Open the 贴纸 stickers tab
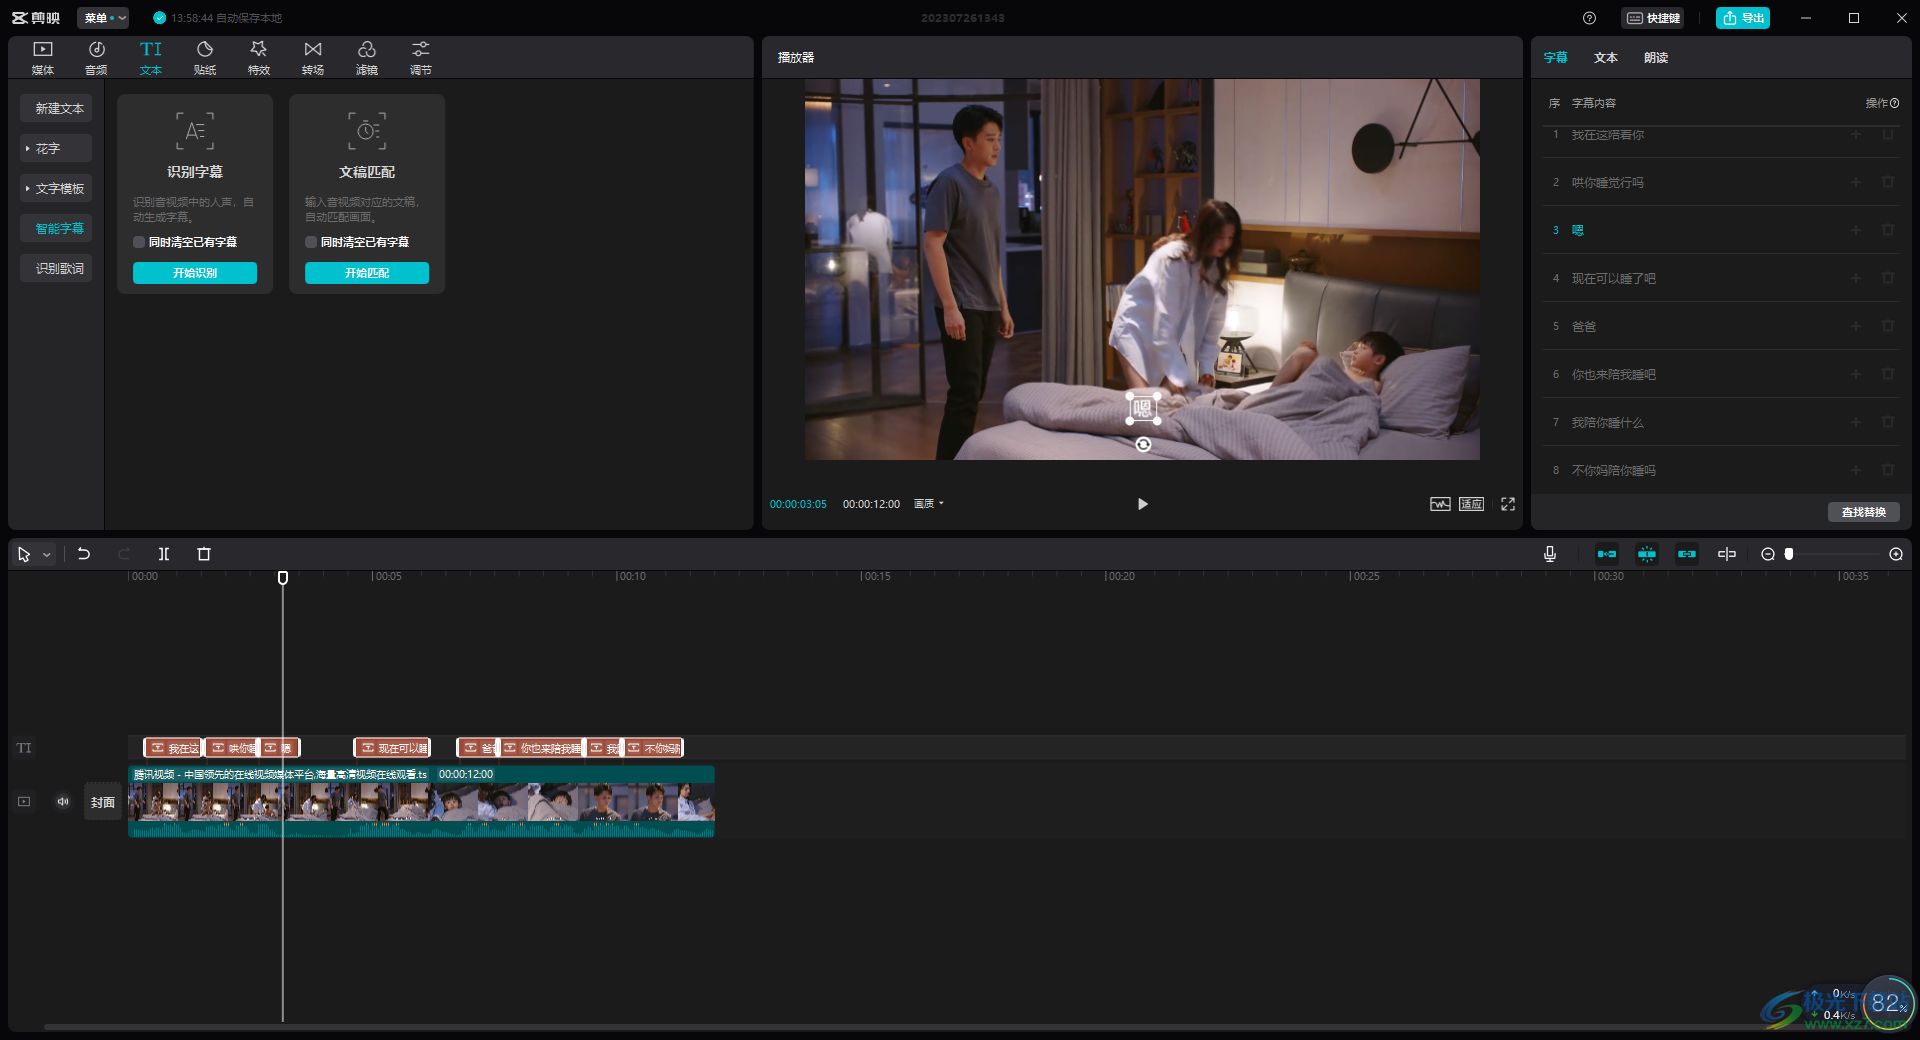1920x1040 pixels. pyautogui.click(x=205, y=58)
